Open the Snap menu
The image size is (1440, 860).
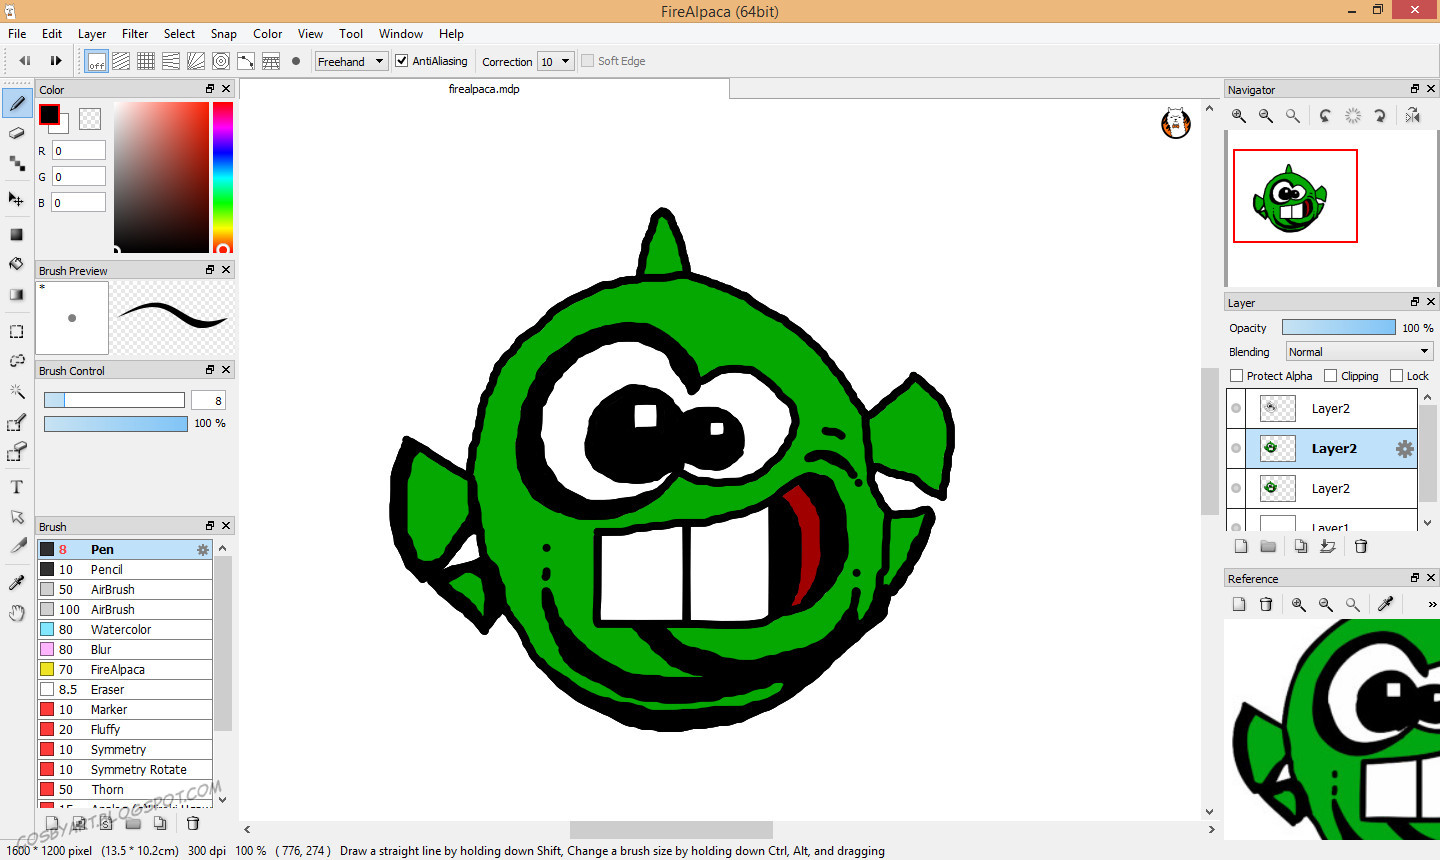pyautogui.click(x=223, y=34)
